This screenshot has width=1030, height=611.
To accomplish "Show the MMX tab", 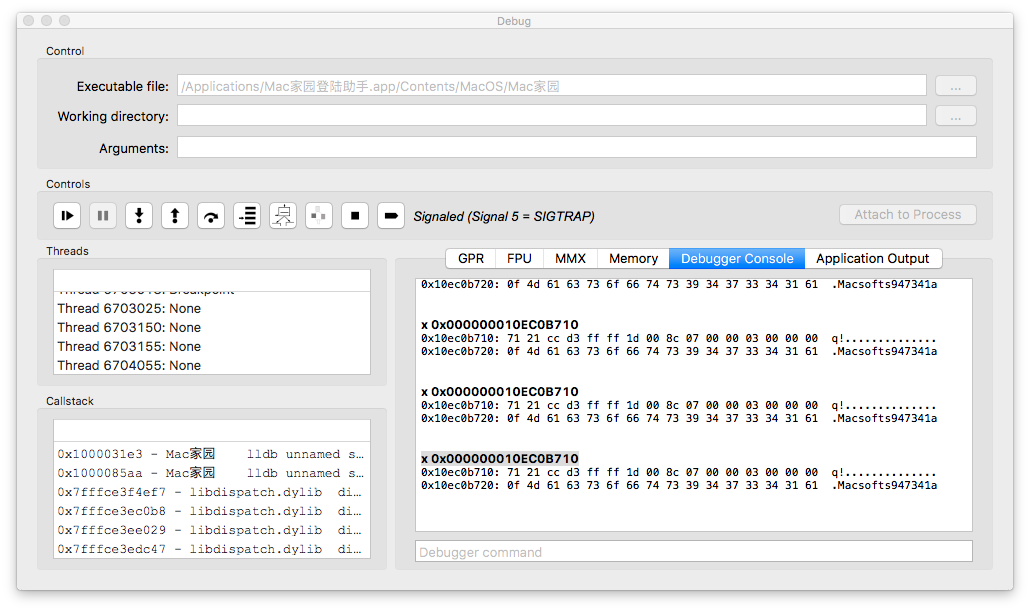I will pyautogui.click(x=570, y=258).
